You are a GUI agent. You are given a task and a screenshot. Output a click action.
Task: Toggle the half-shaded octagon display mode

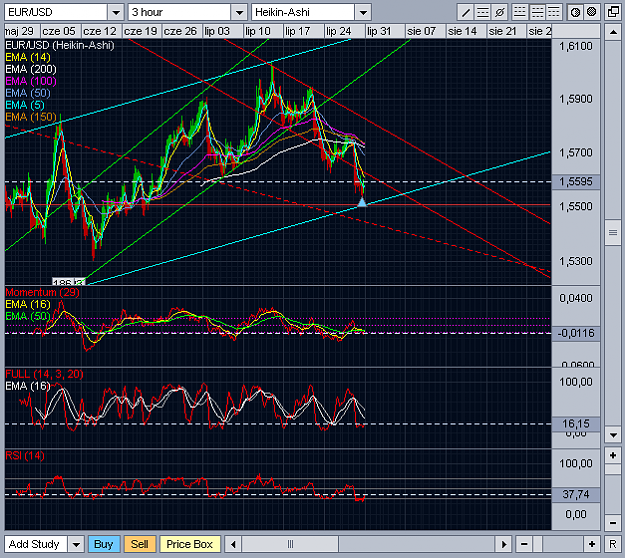(x=575, y=12)
